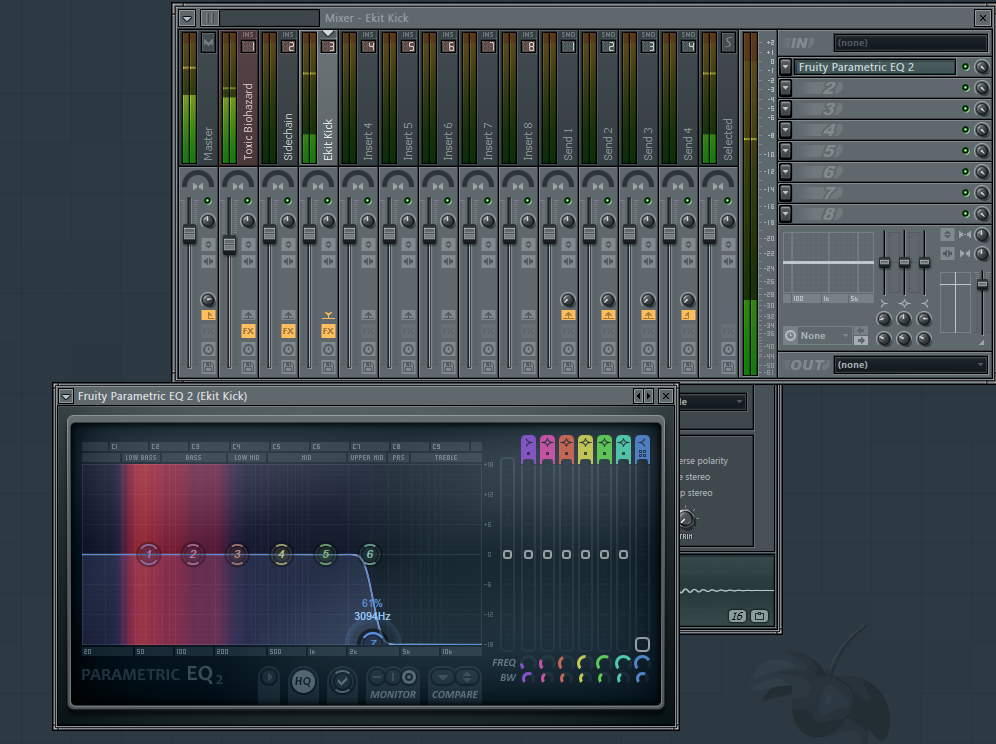This screenshot has height=744, width=996.
Task: Toggle FX enable on Ekit Kick track
Action: coord(328,331)
